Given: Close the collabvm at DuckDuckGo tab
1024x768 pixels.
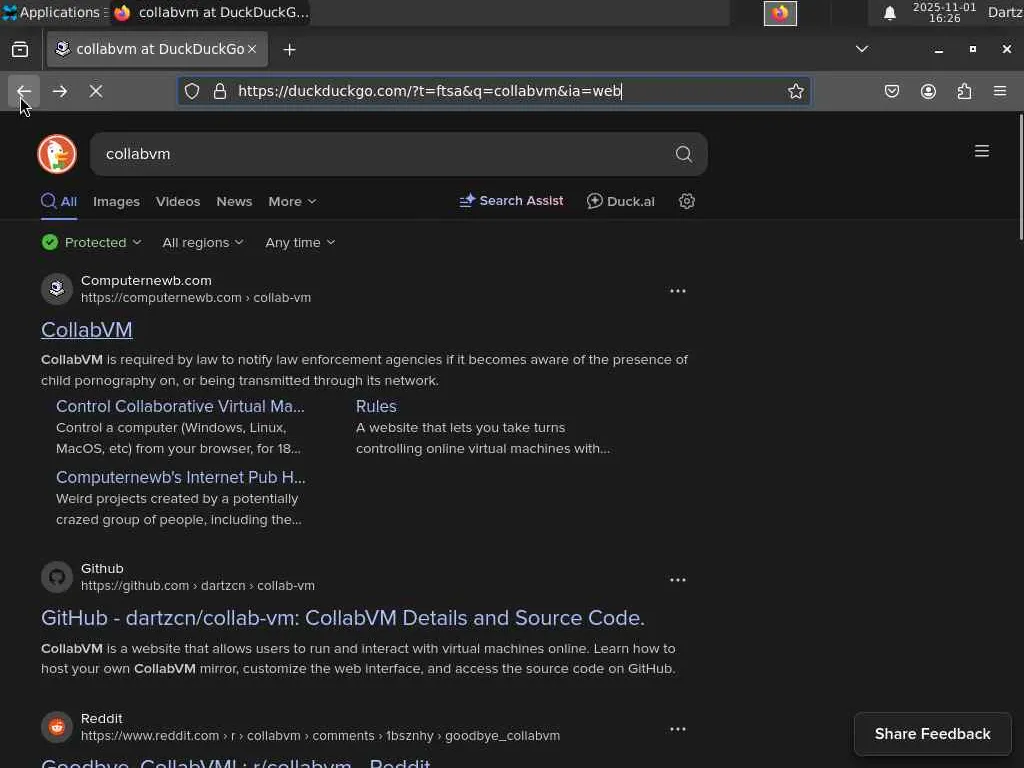Looking at the screenshot, I should tap(252, 49).
